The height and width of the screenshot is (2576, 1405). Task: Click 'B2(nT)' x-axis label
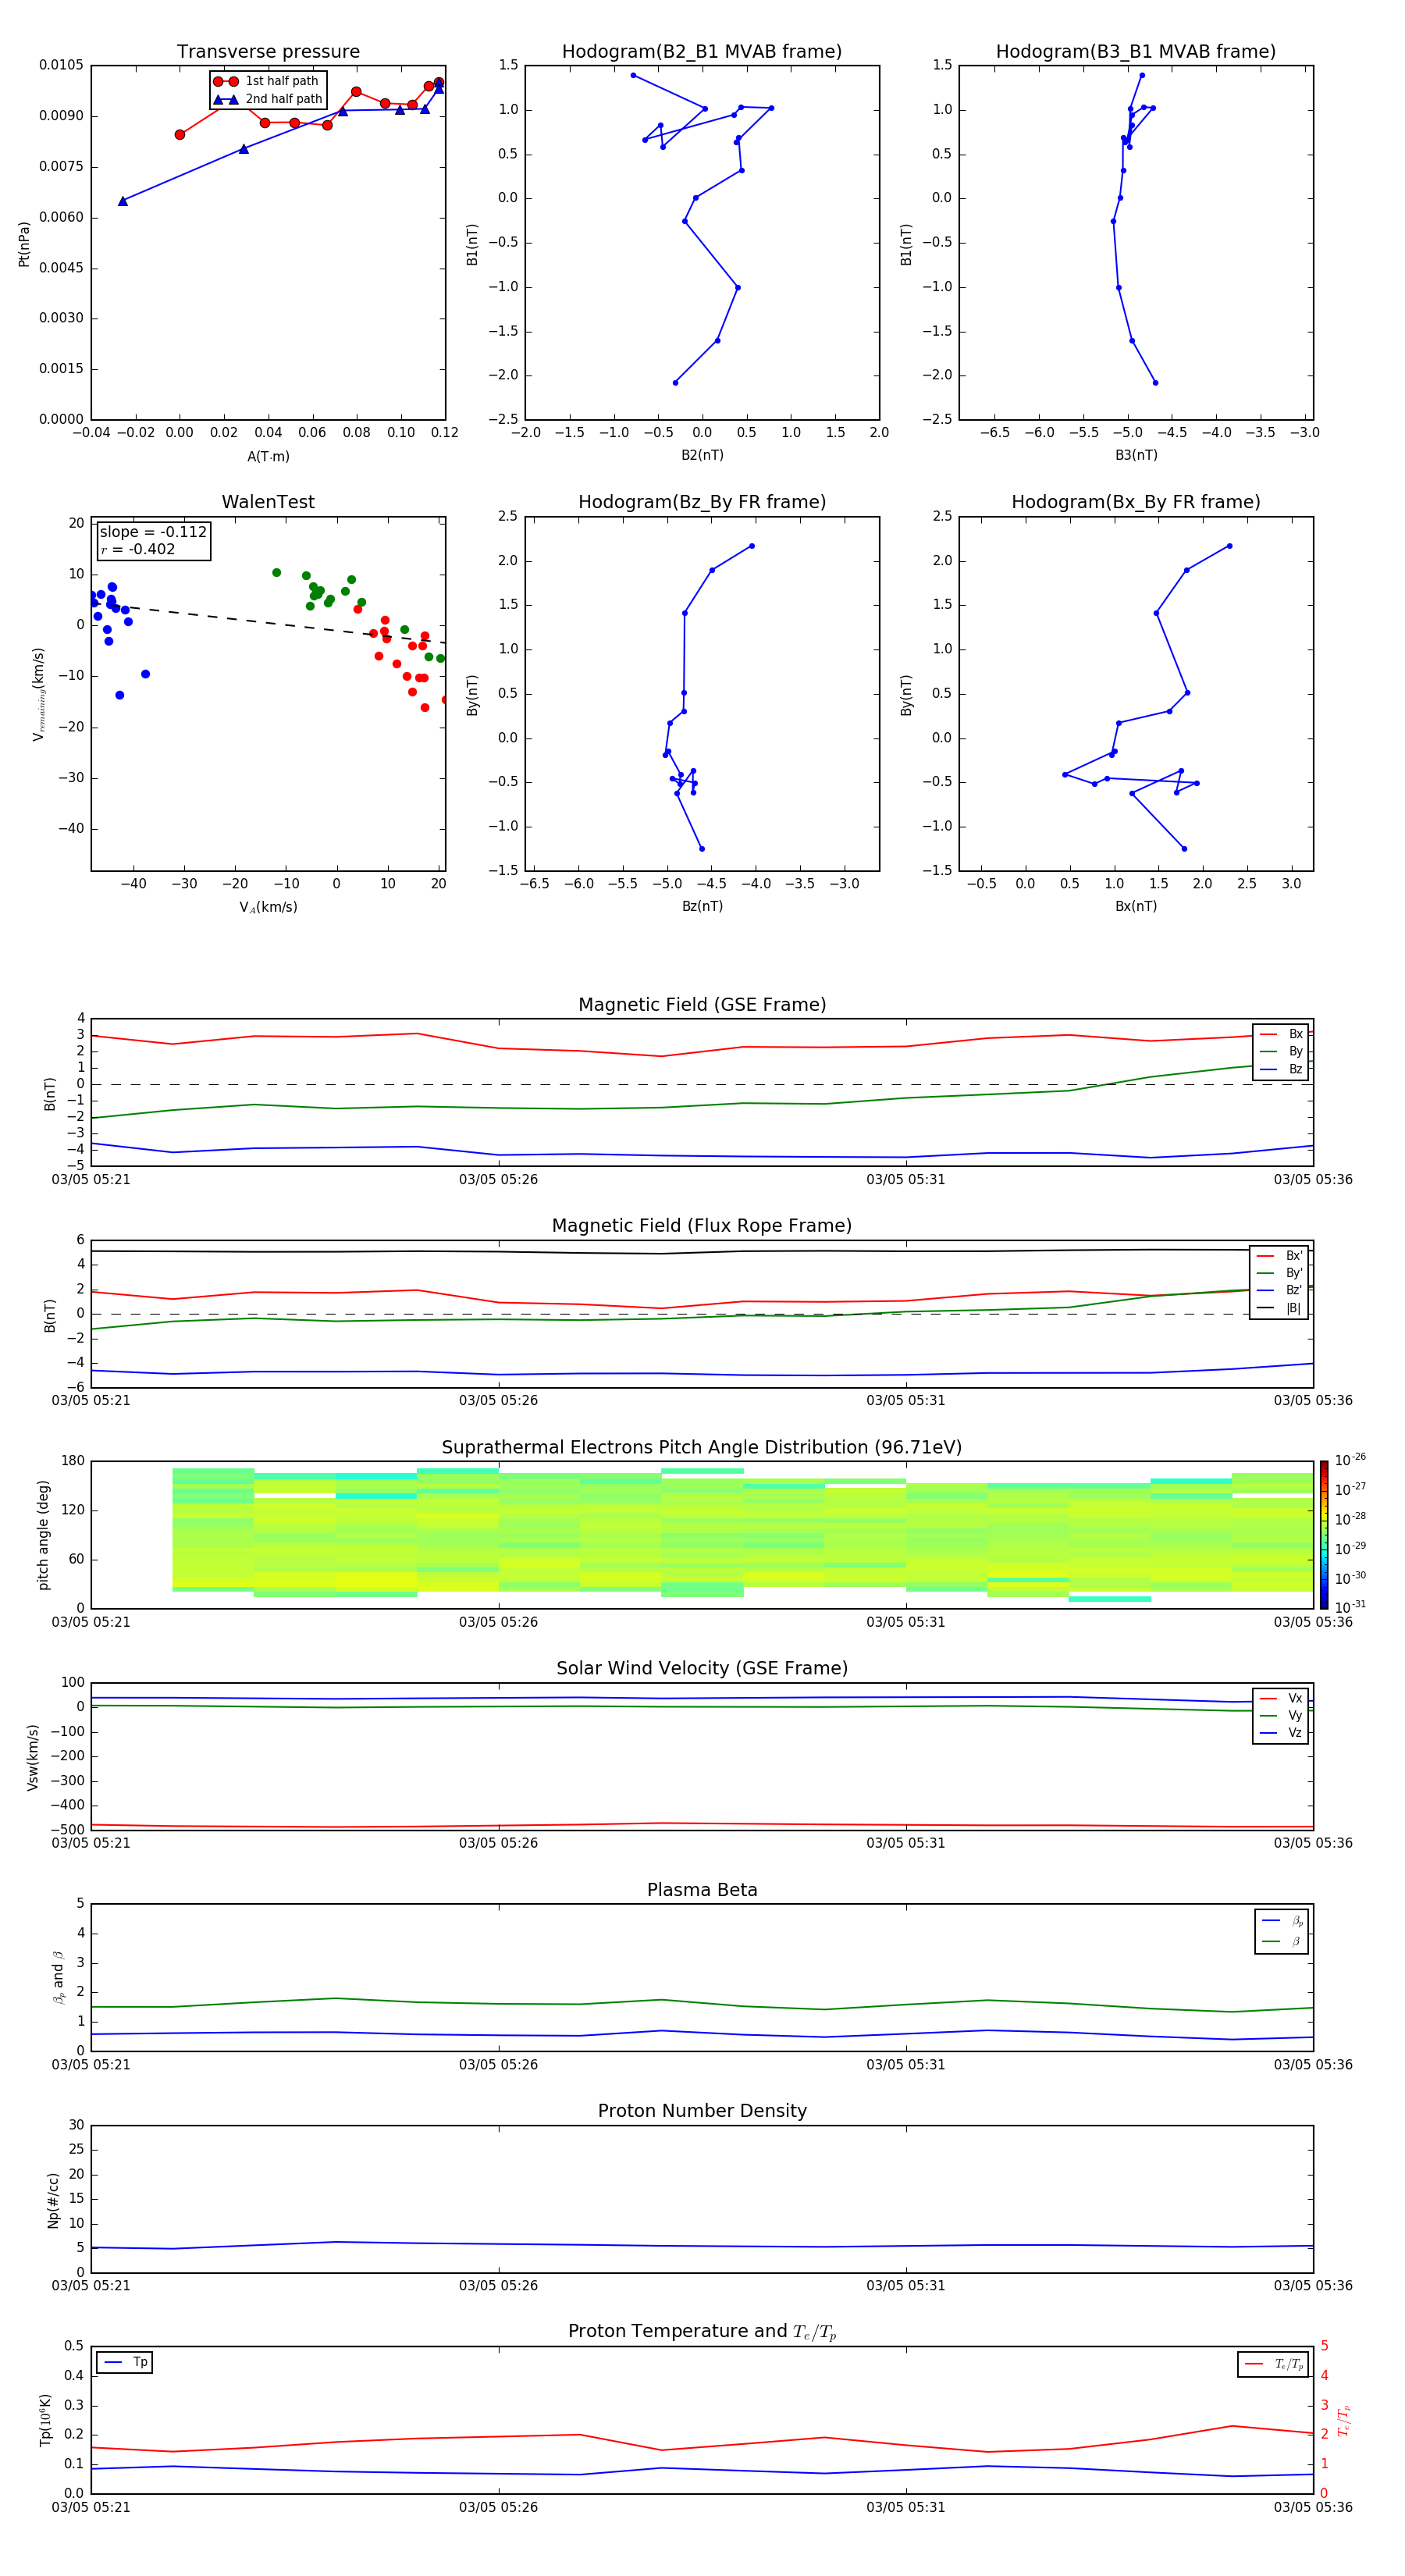tap(702, 455)
